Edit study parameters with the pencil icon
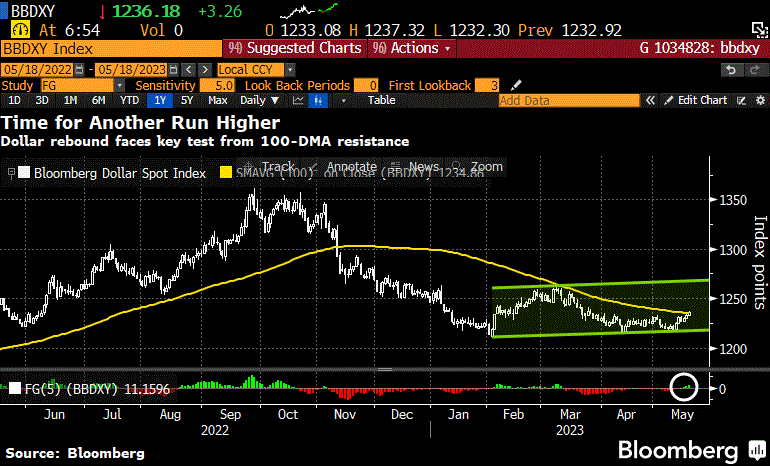The height and width of the screenshot is (466, 770). click(x=515, y=85)
